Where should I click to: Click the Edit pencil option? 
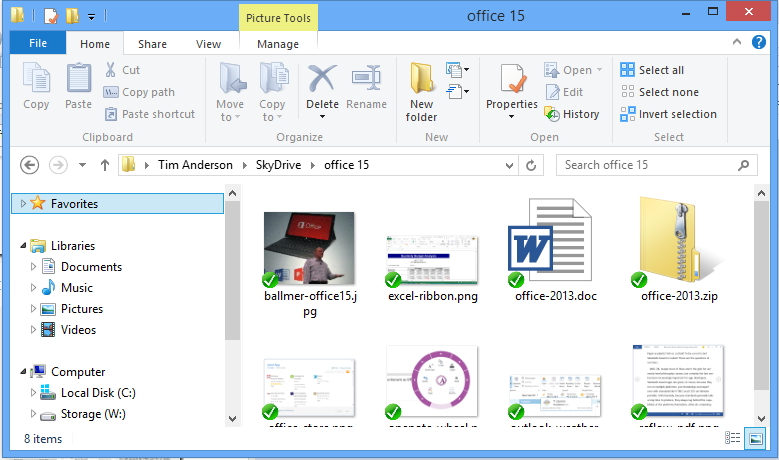(x=564, y=92)
